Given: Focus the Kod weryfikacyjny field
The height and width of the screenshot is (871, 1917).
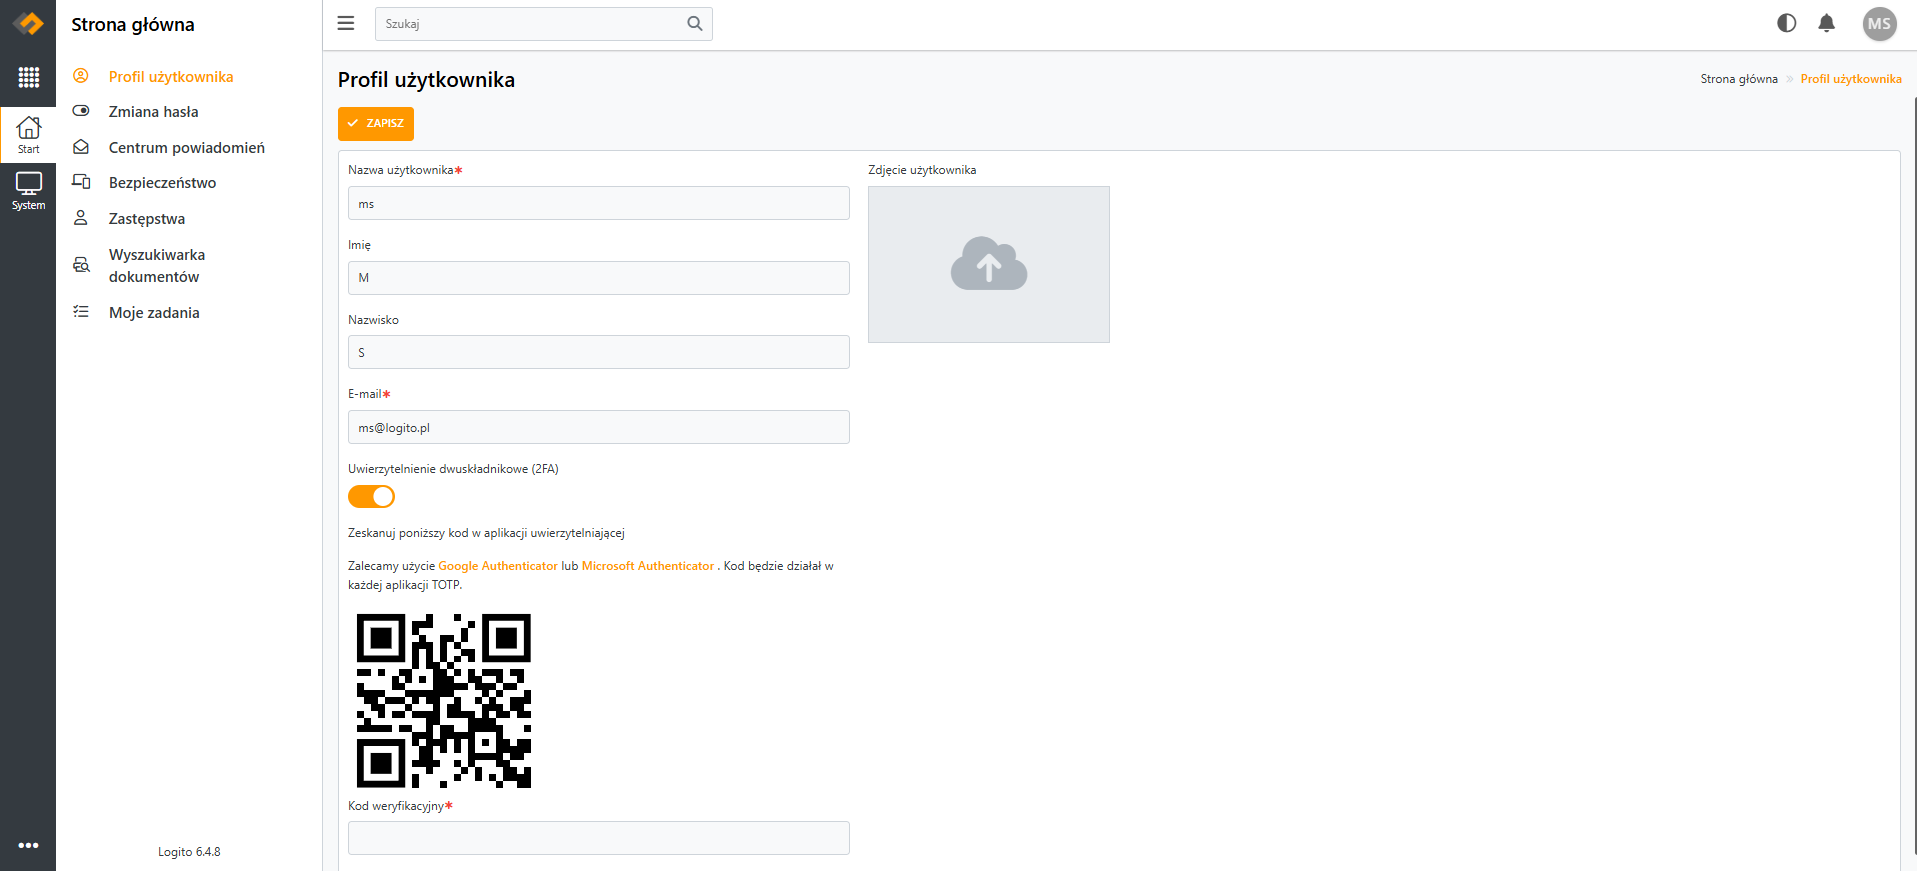Looking at the screenshot, I should point(599,838).
